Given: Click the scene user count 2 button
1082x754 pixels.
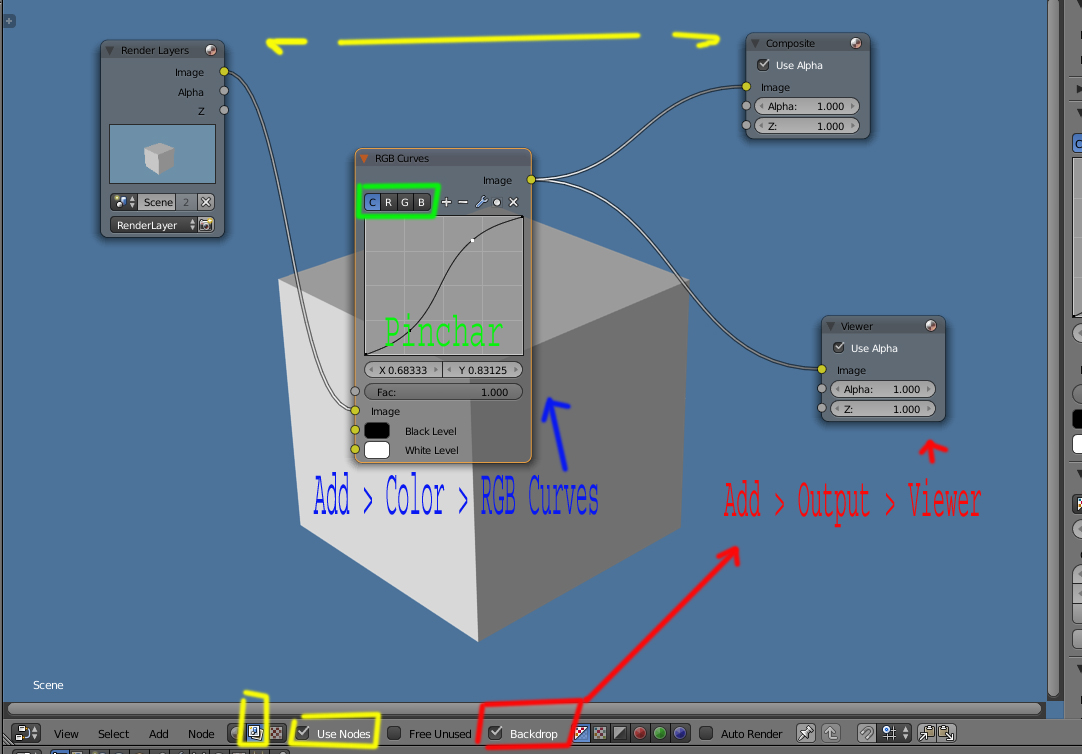Looking at the screenshot, I should click(x=186, y=202).
